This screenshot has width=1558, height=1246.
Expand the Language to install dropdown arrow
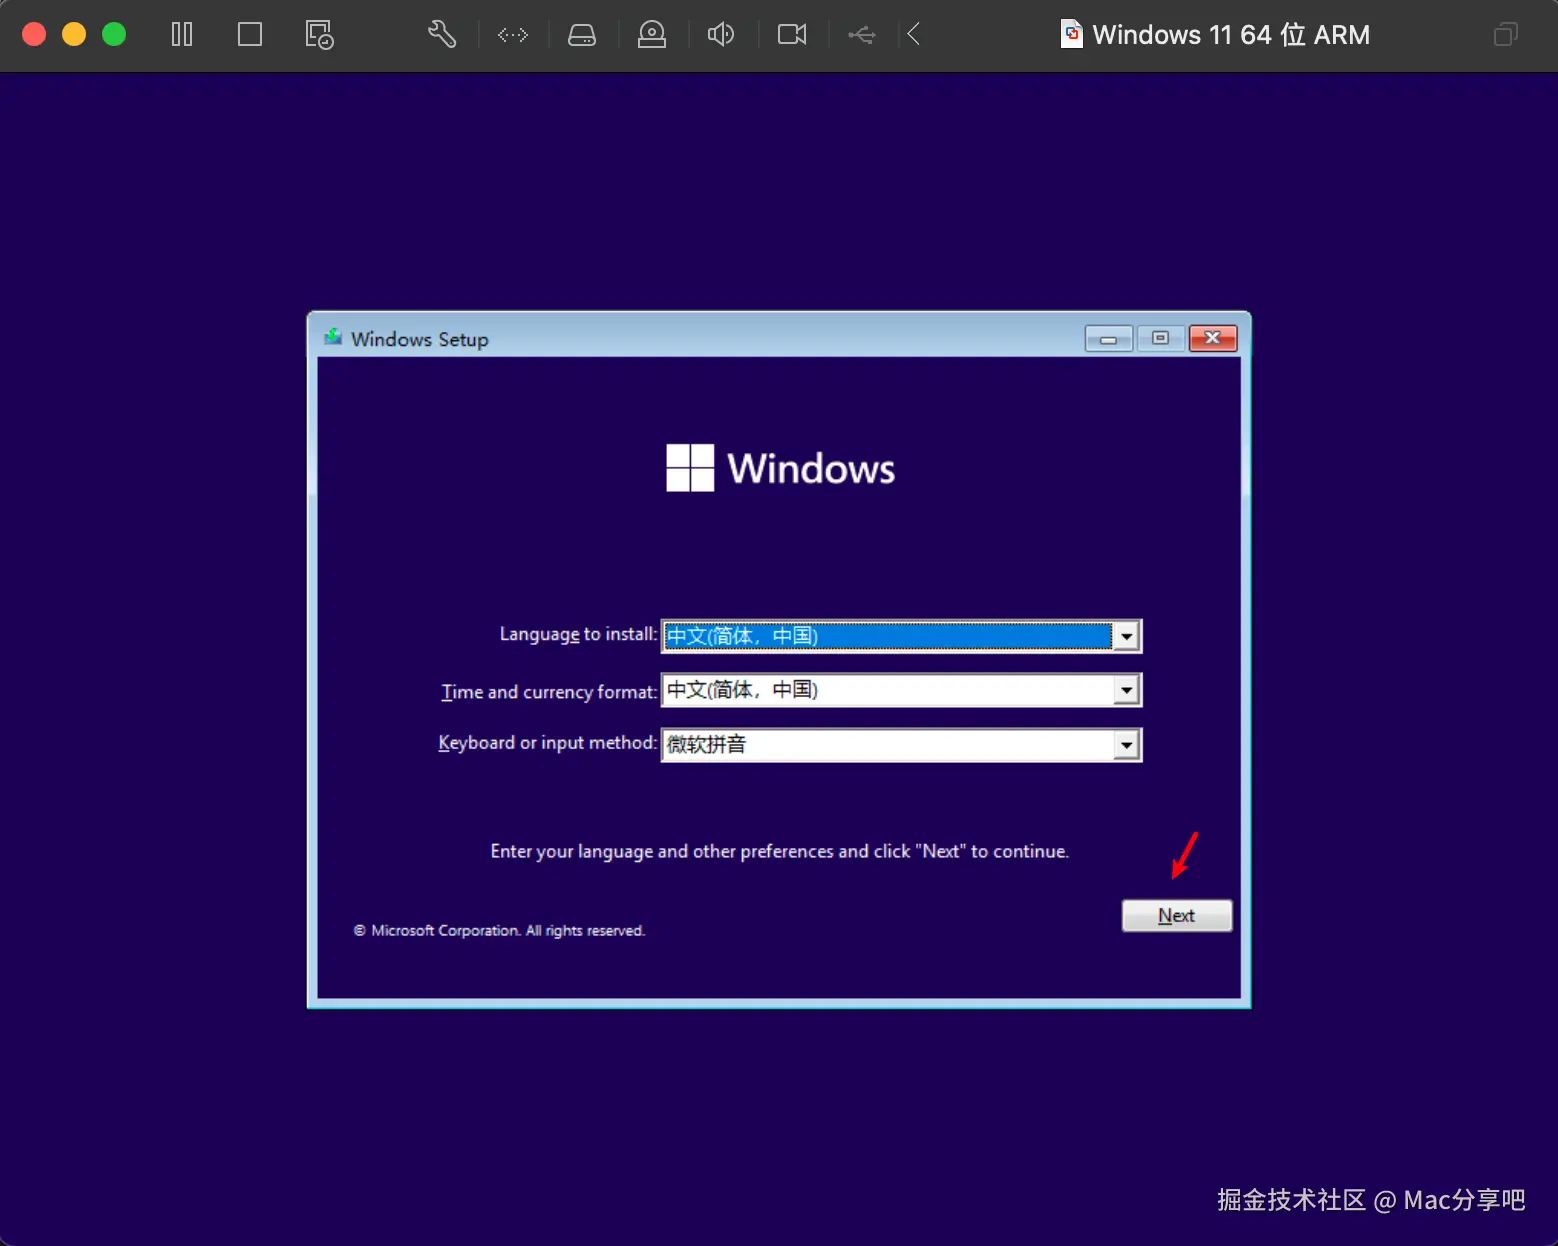coord(1127,636)
